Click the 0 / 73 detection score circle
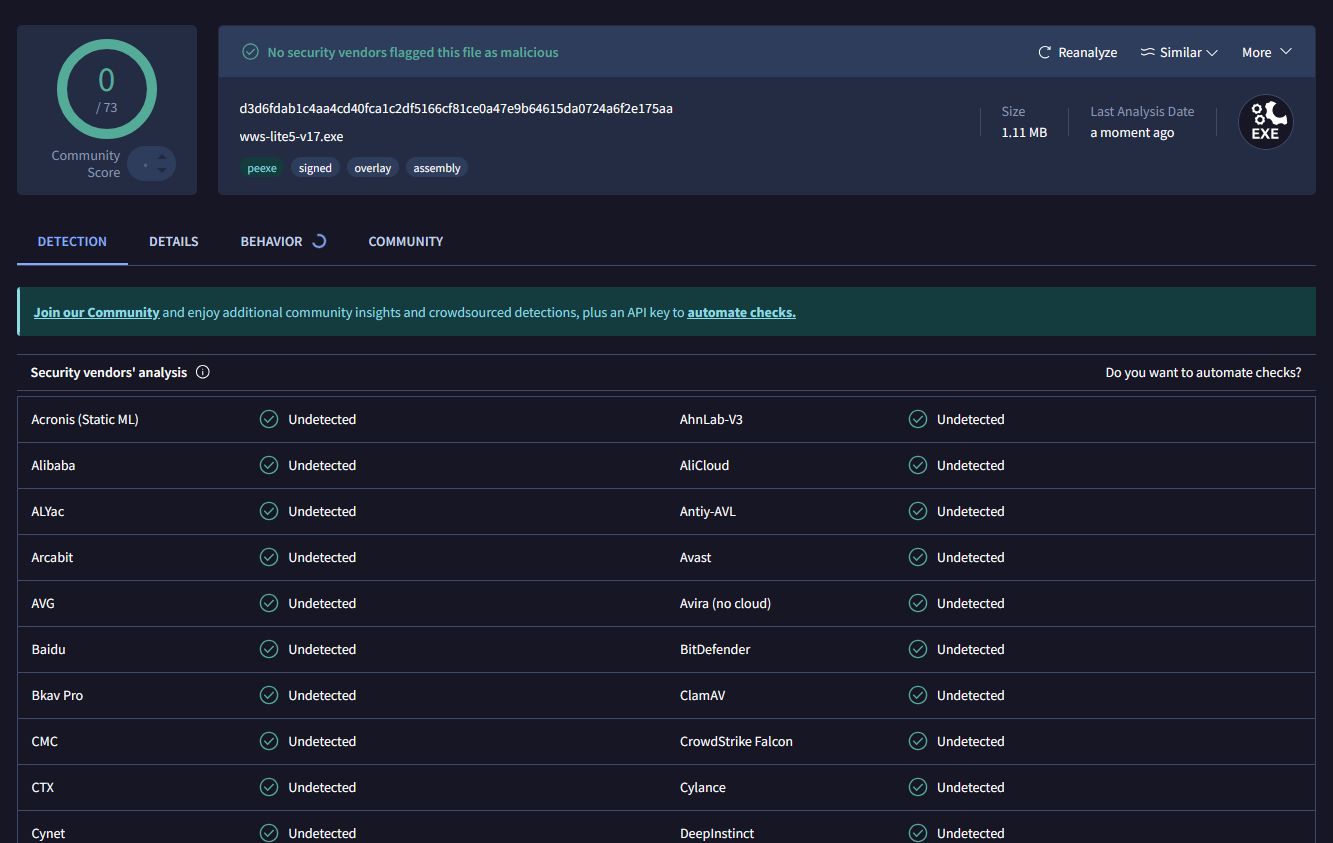The width and height of the screenshot is (1333, 843). 107,89
